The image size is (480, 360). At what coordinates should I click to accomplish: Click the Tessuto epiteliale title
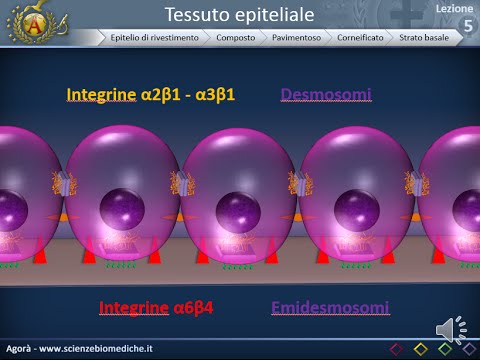tap(240, 15)
